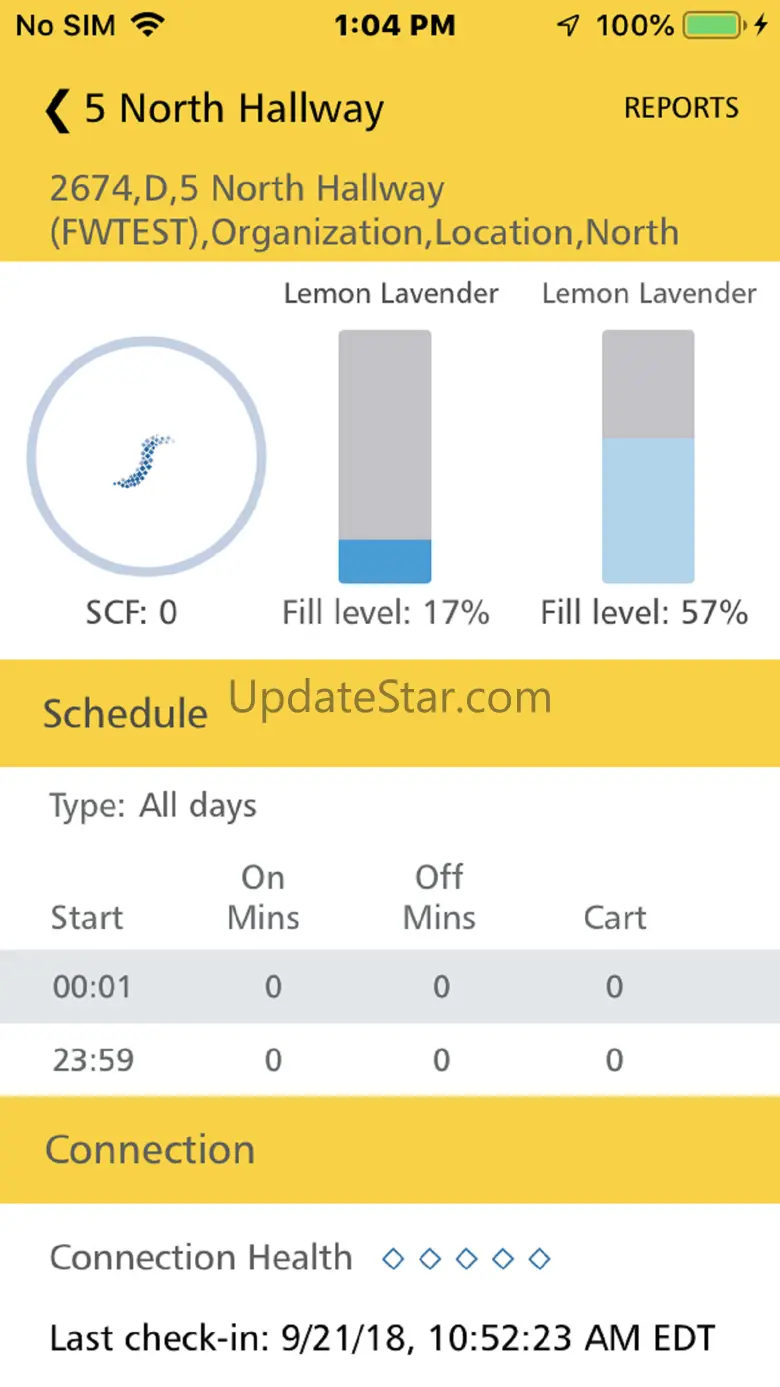Tap the back chevron beside 5 North Hallway
Screen dimensions: 780x1387
pos(57,110)
